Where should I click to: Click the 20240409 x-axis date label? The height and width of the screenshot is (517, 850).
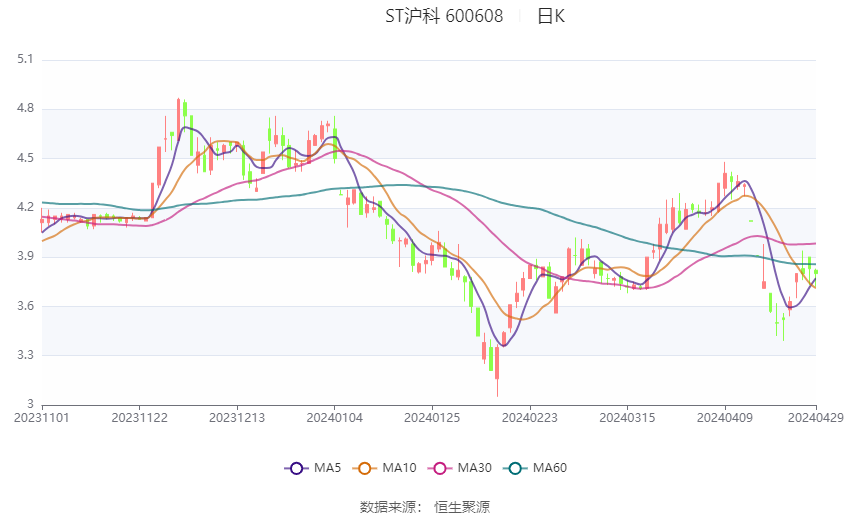tap(725, 418)
